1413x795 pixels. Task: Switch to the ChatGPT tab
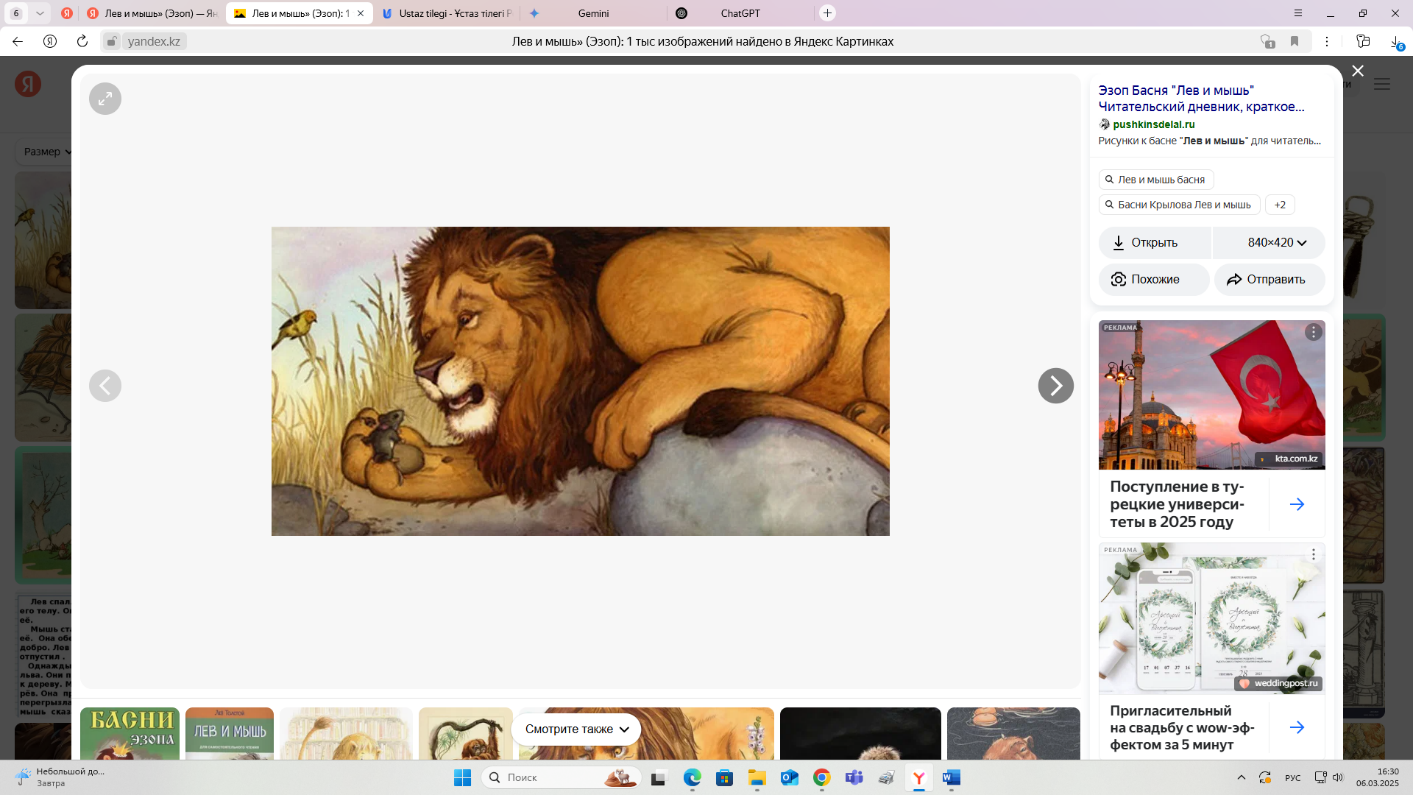point(740,13)
